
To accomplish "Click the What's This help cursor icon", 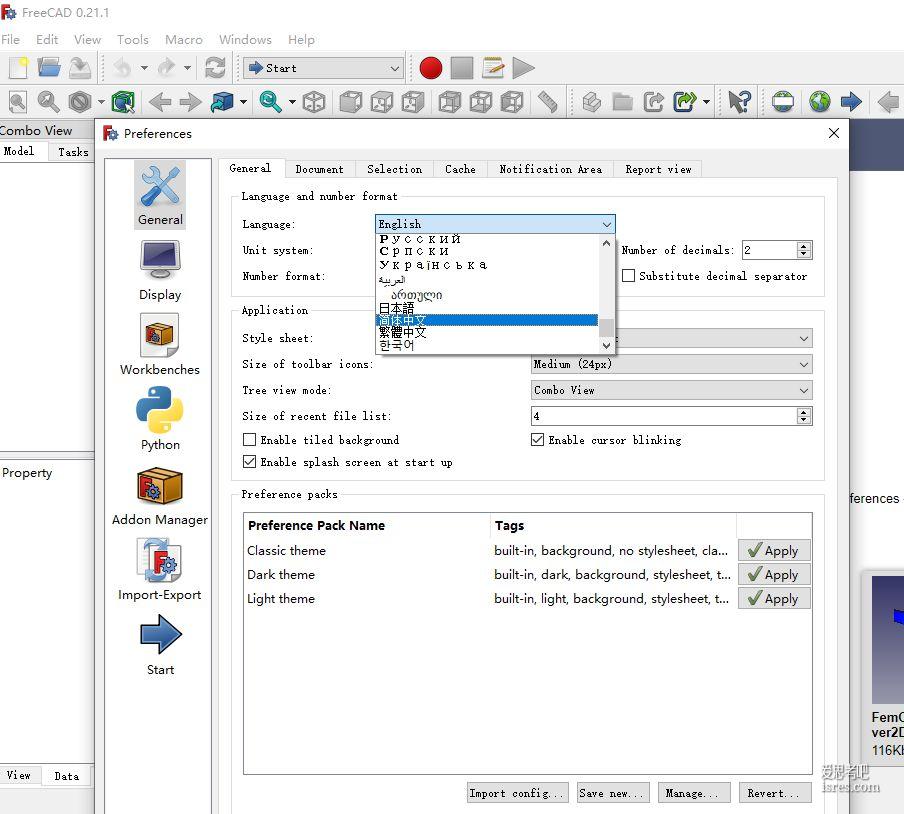I will point(740,102).
